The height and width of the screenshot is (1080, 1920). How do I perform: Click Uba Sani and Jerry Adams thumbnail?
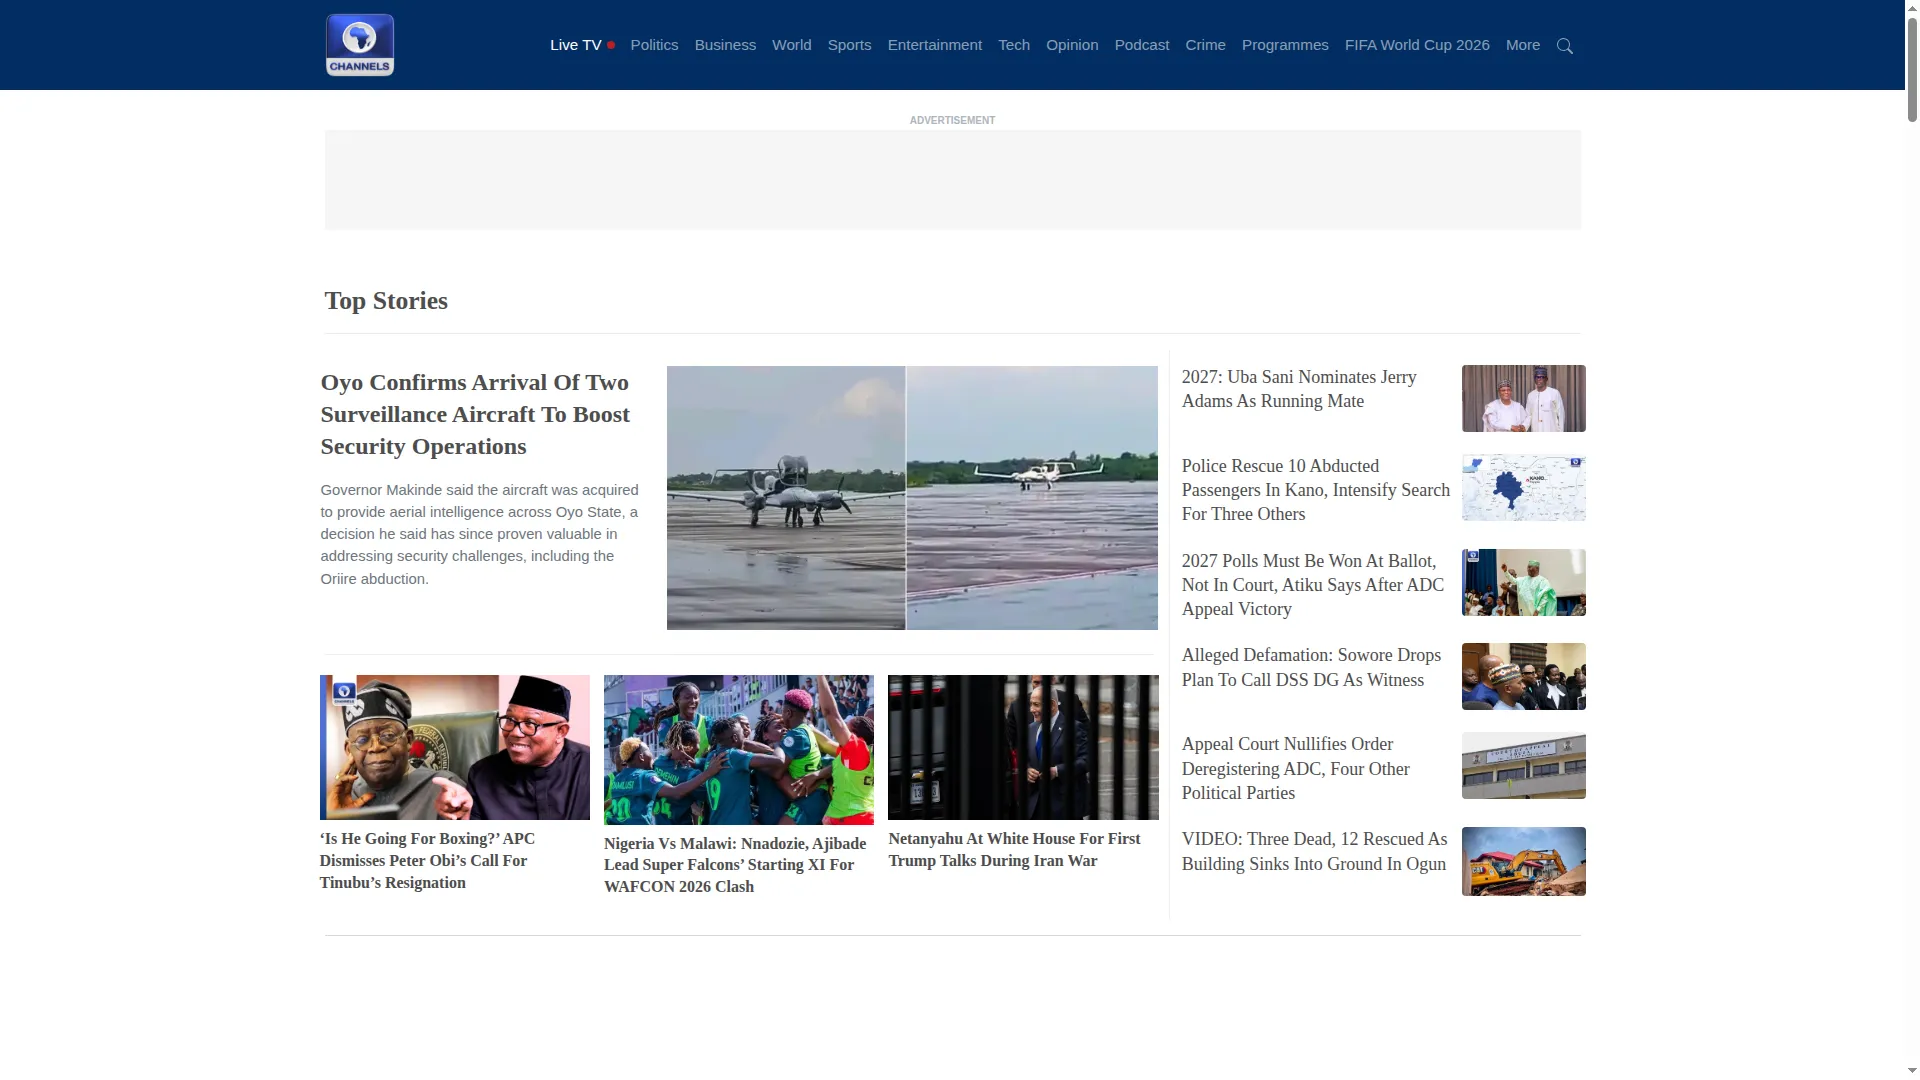tap(1523, 398)
